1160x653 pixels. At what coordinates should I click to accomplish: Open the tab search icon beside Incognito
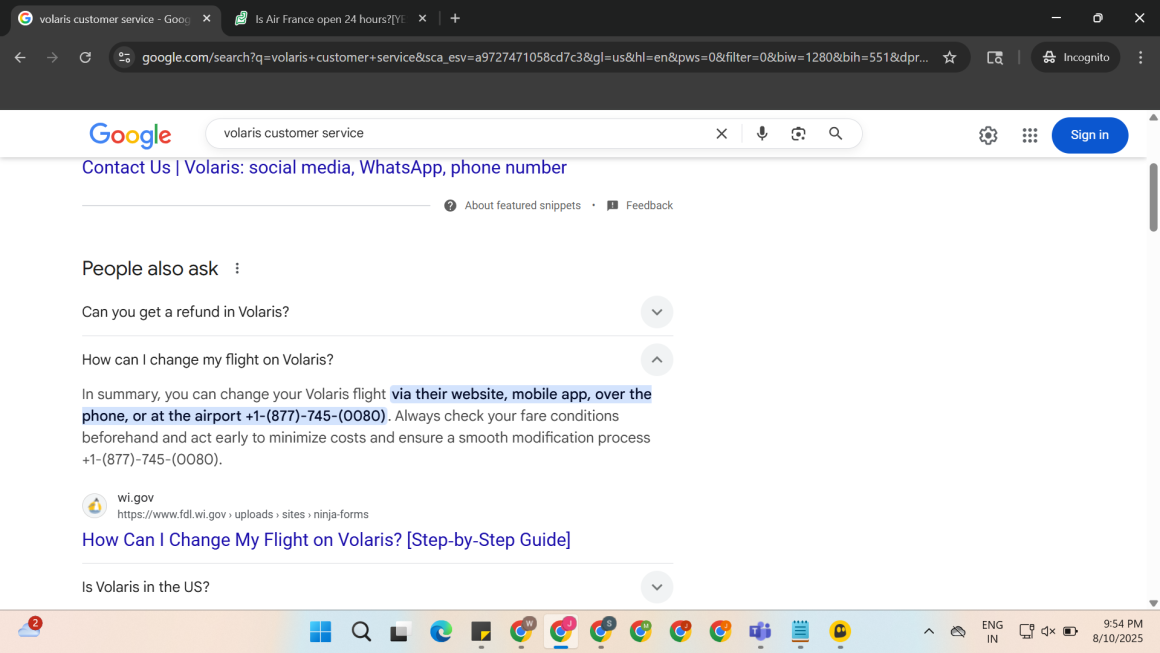point(995,58)
